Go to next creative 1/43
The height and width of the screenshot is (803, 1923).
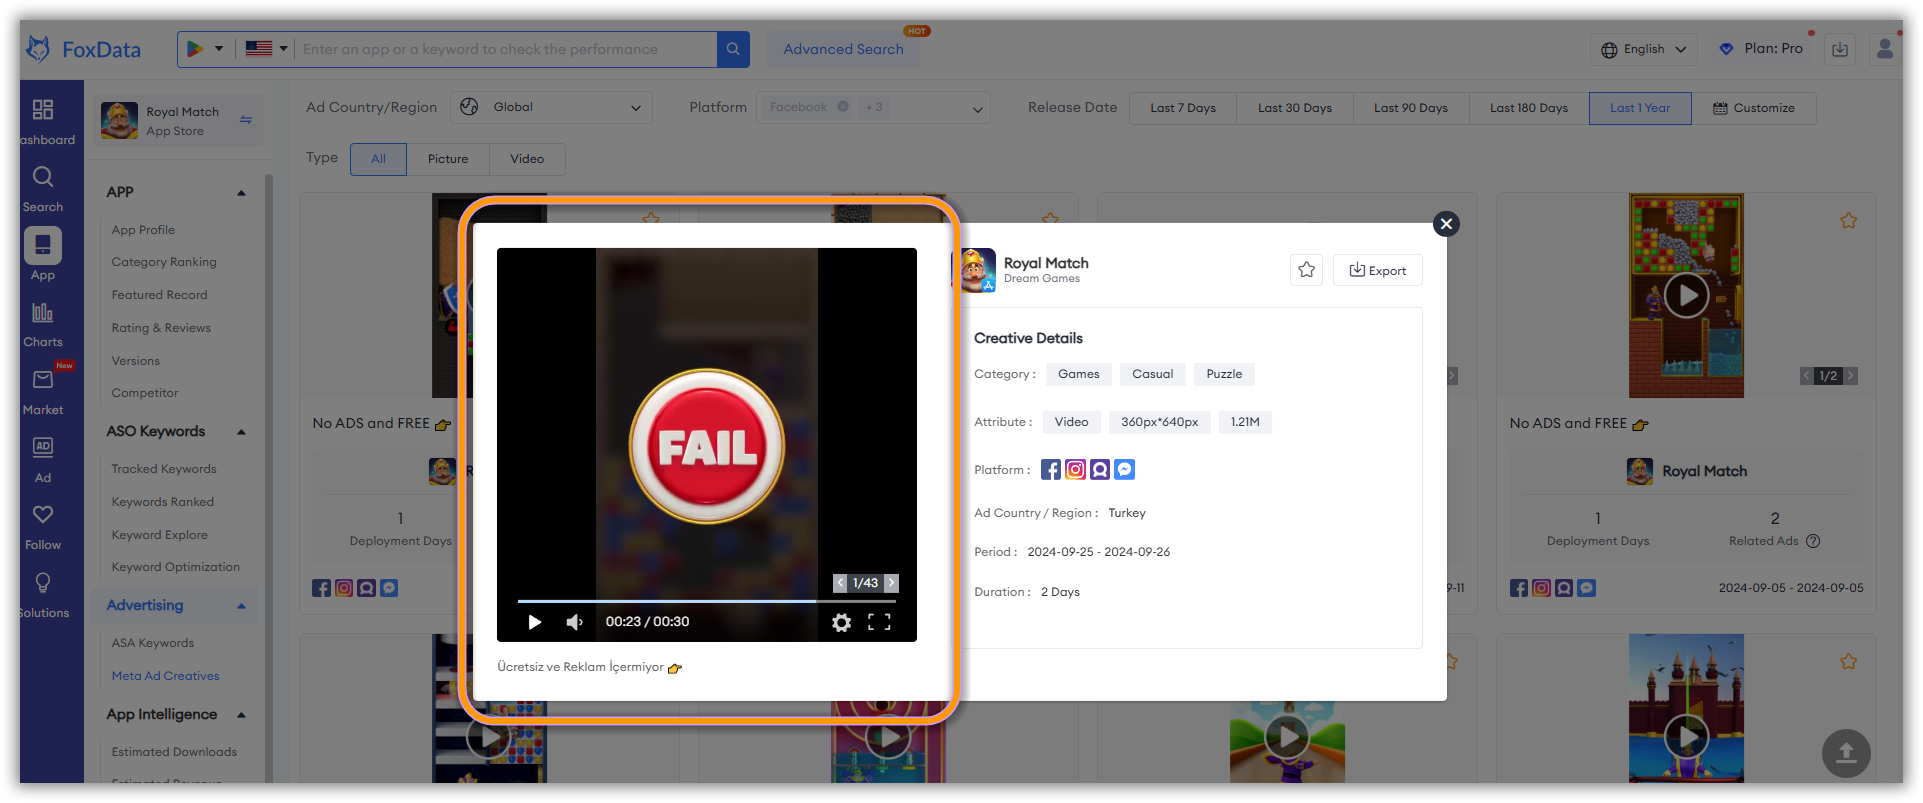(891, 583)
